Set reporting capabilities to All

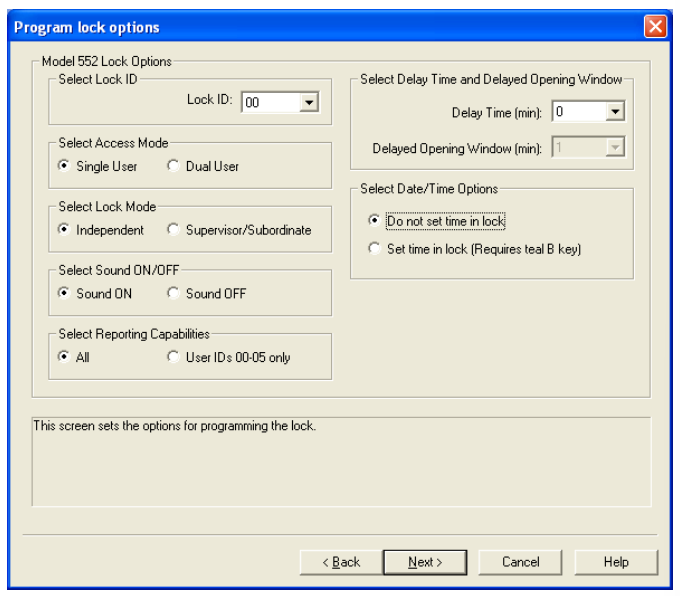[65, 357]
